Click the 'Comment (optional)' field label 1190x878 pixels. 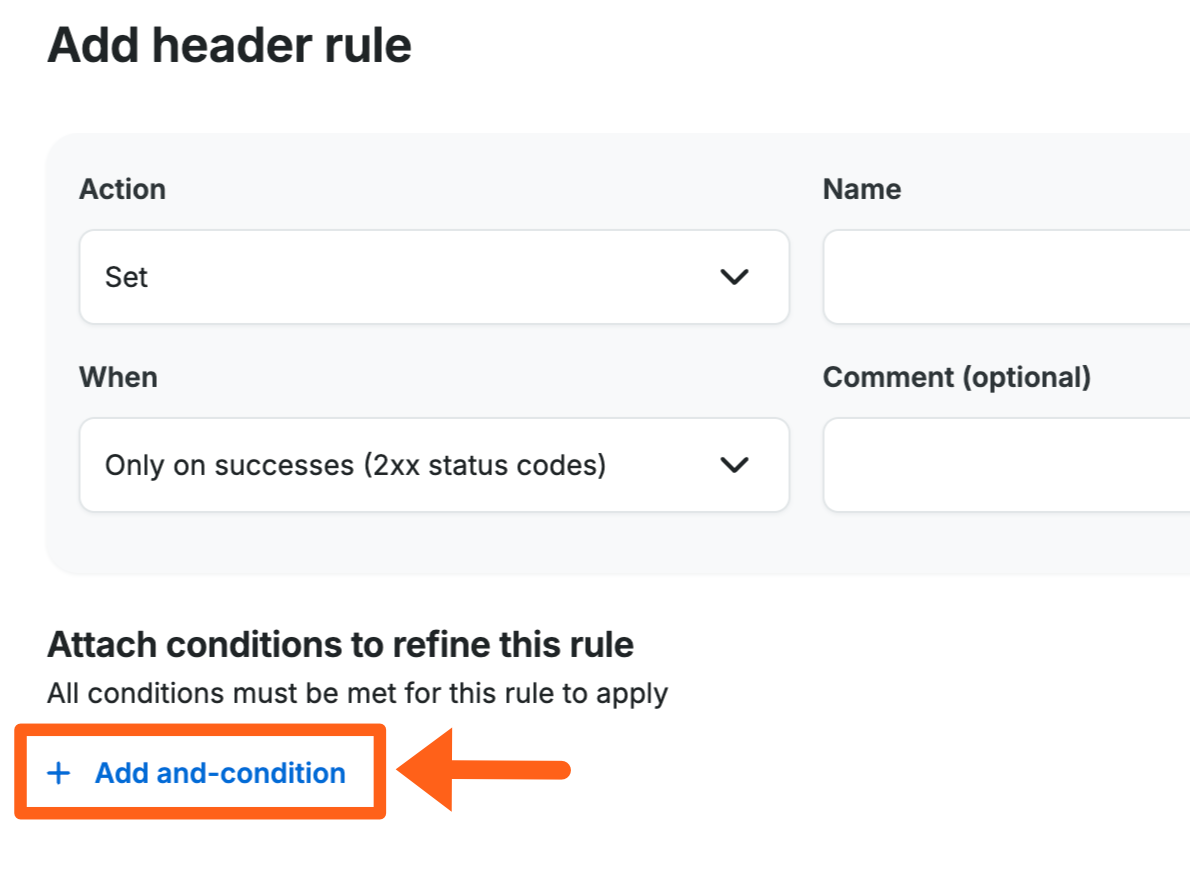click(956, 377)
